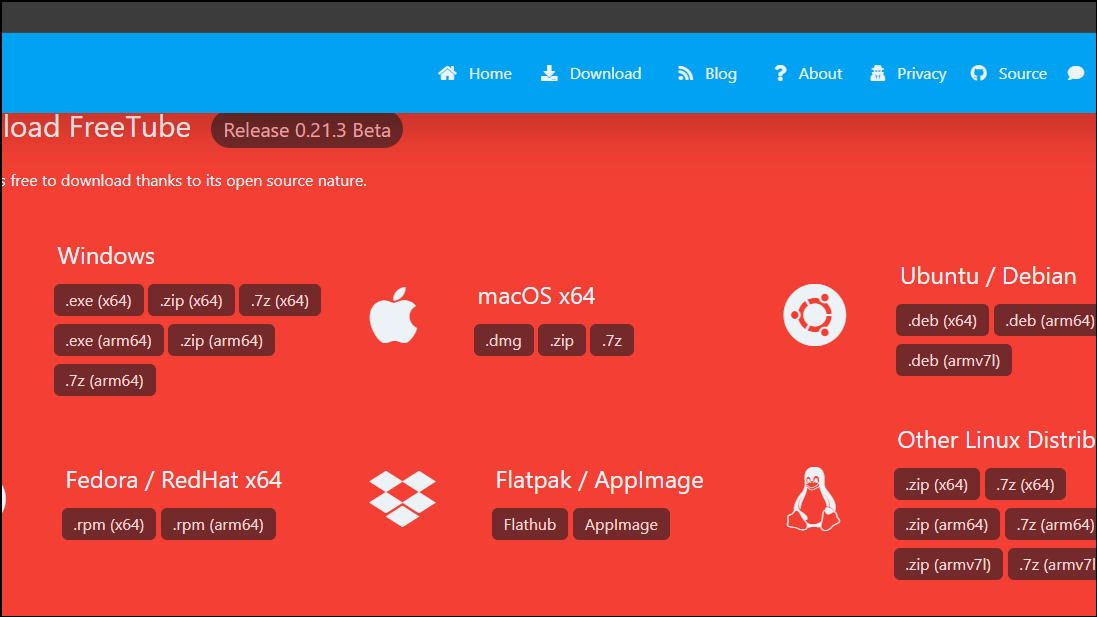Download Ubuntu .deb (x64) package
This screenshot has height=617, width=1097.
(x=942, y=320)
